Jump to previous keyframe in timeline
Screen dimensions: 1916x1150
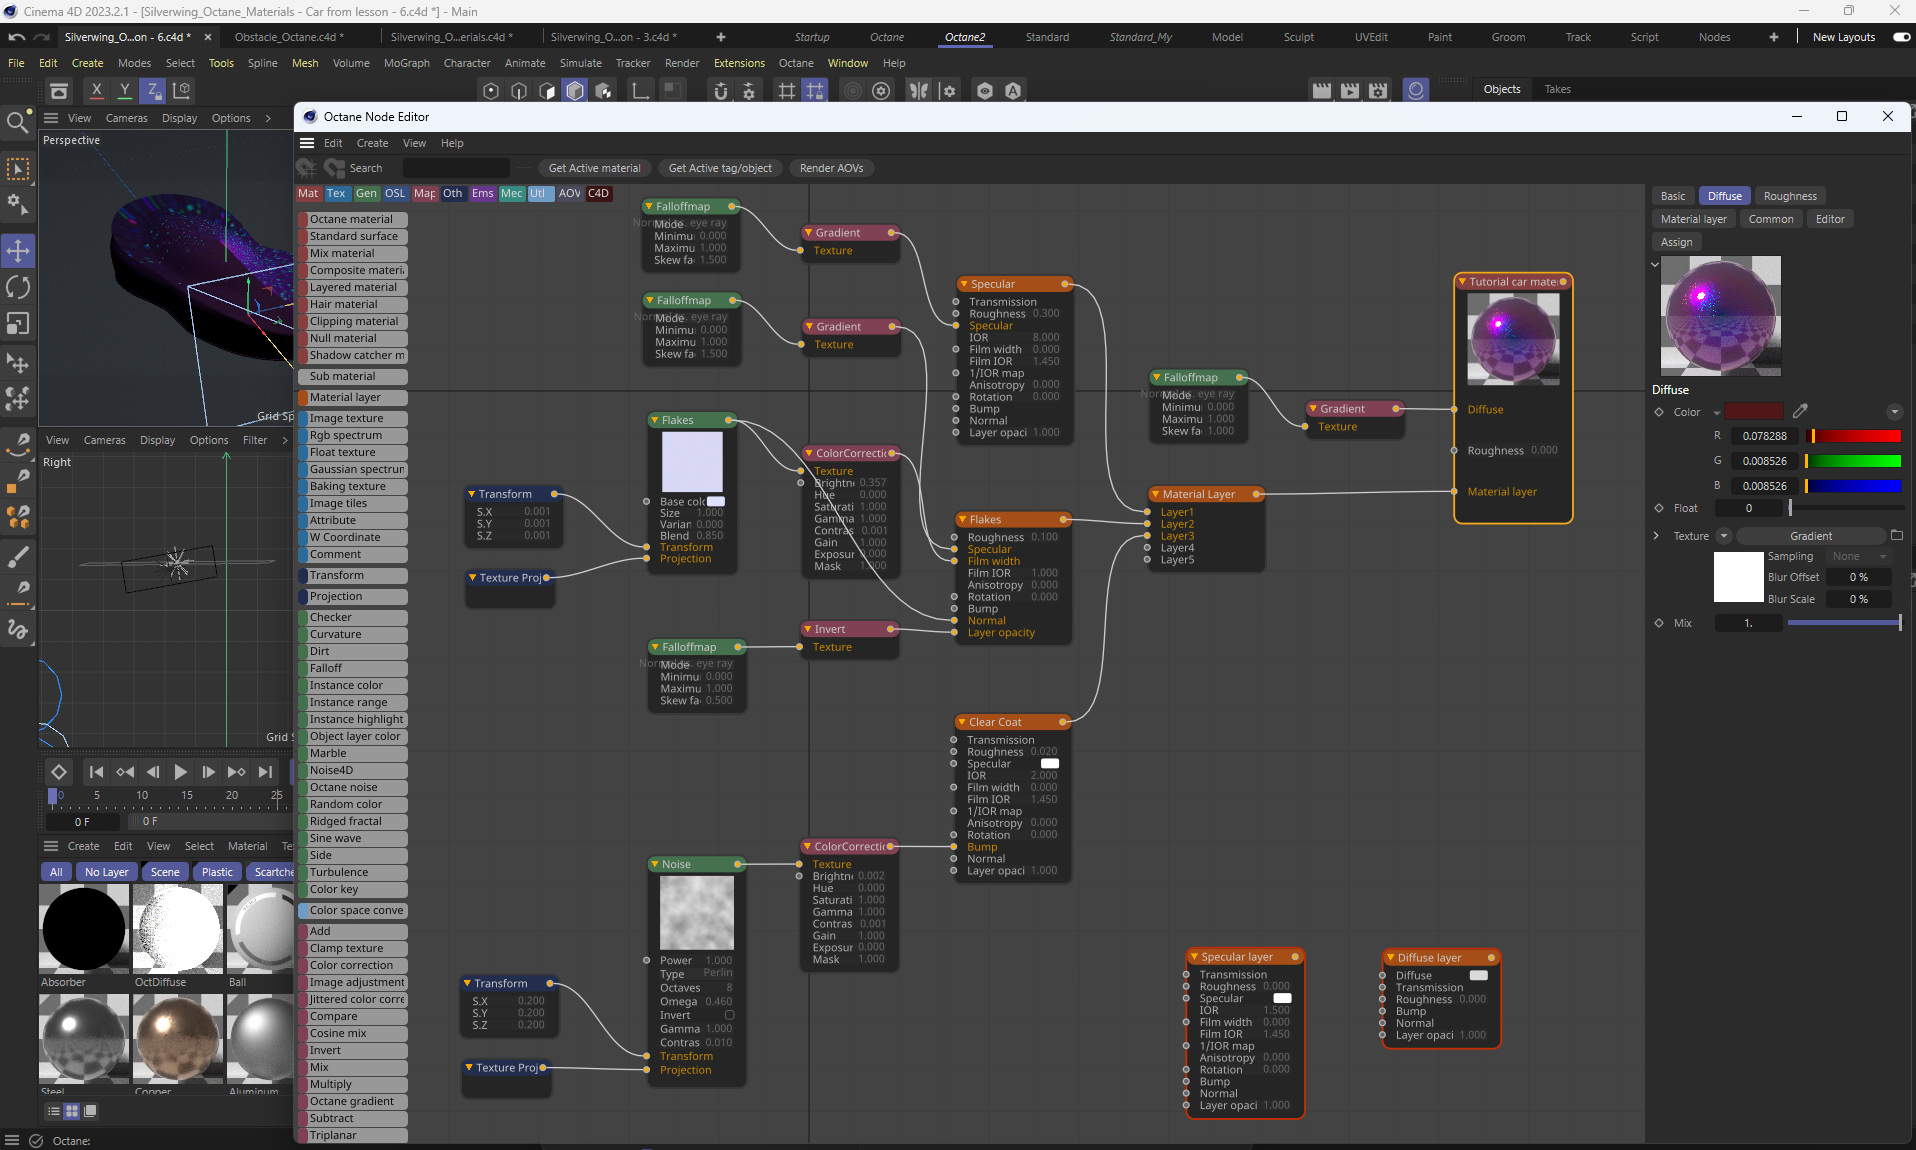[125, 772]
